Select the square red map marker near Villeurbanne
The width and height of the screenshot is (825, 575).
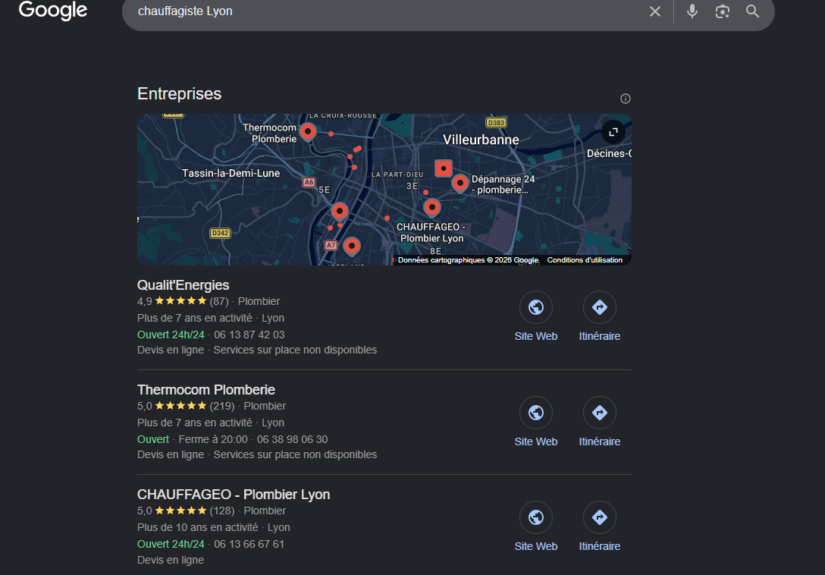(x=444, y=168)
